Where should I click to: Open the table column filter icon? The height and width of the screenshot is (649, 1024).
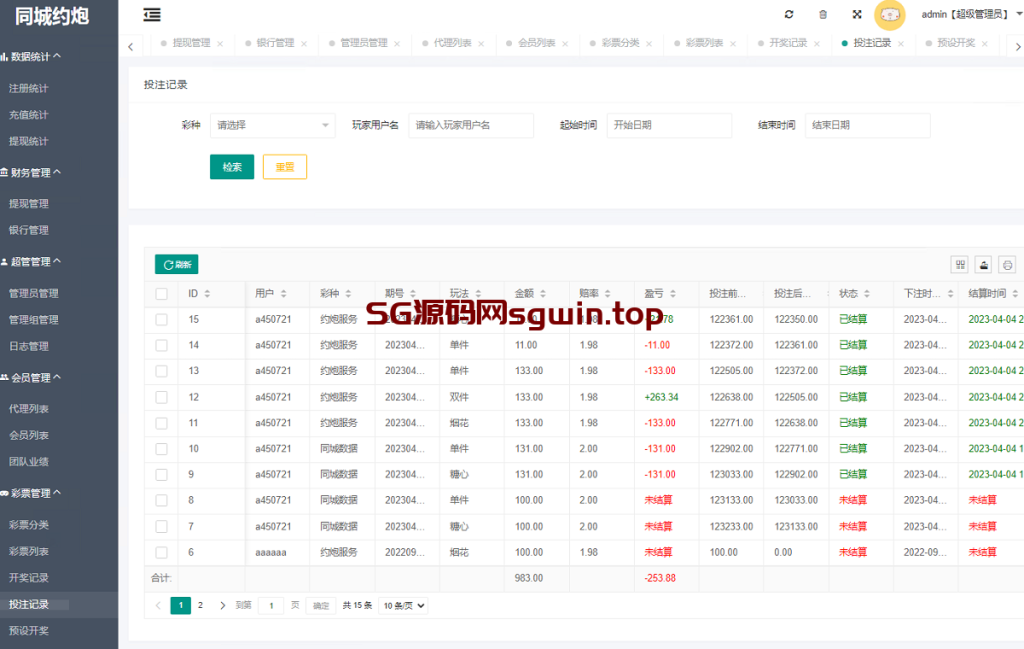pos(960,265)
